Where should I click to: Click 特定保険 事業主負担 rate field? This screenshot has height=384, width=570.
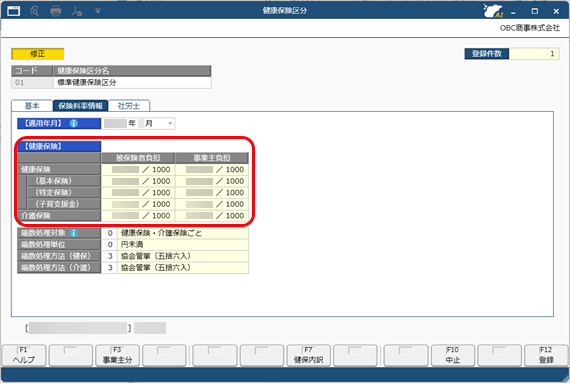pos(212,193)
